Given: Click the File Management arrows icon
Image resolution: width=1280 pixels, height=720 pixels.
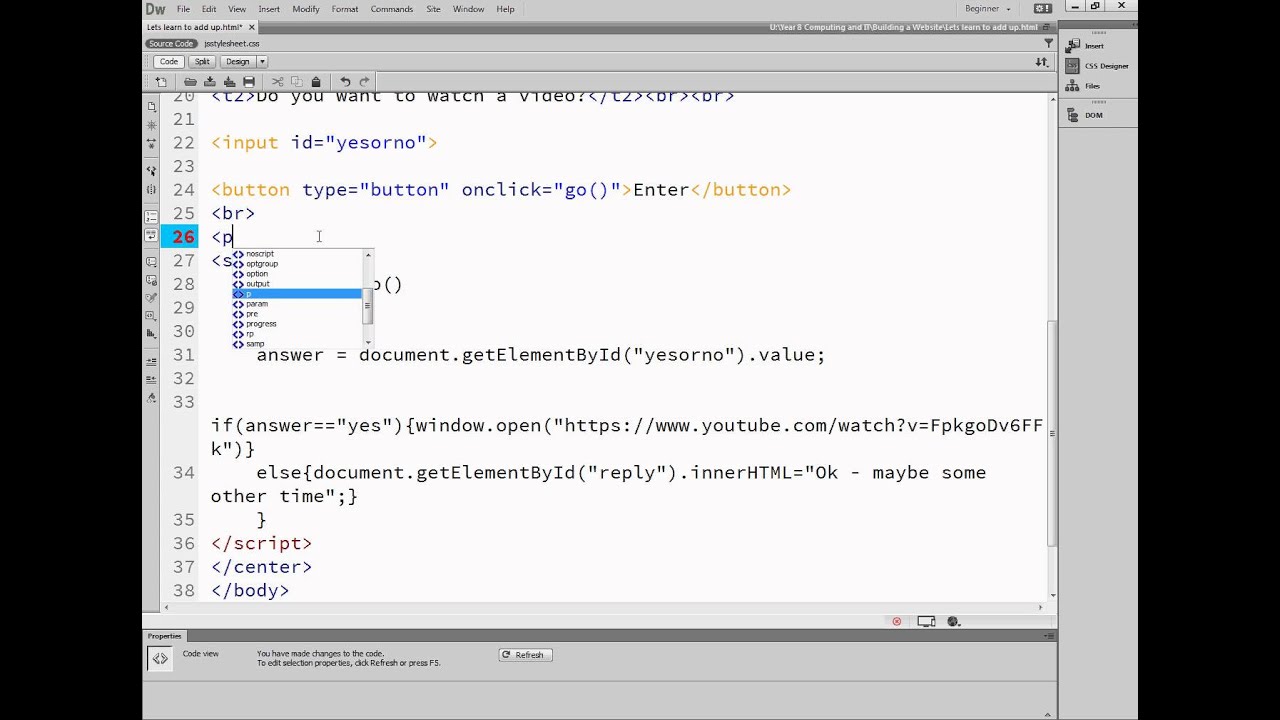Looking at the screenshot, I should [x=1042, y=62].
